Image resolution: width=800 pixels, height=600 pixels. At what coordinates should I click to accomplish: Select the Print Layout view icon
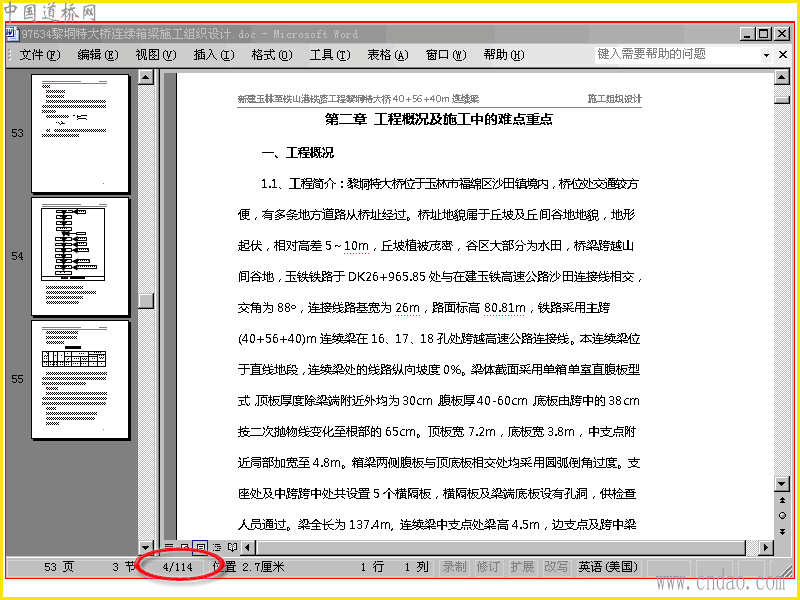(x=201, y=547)
